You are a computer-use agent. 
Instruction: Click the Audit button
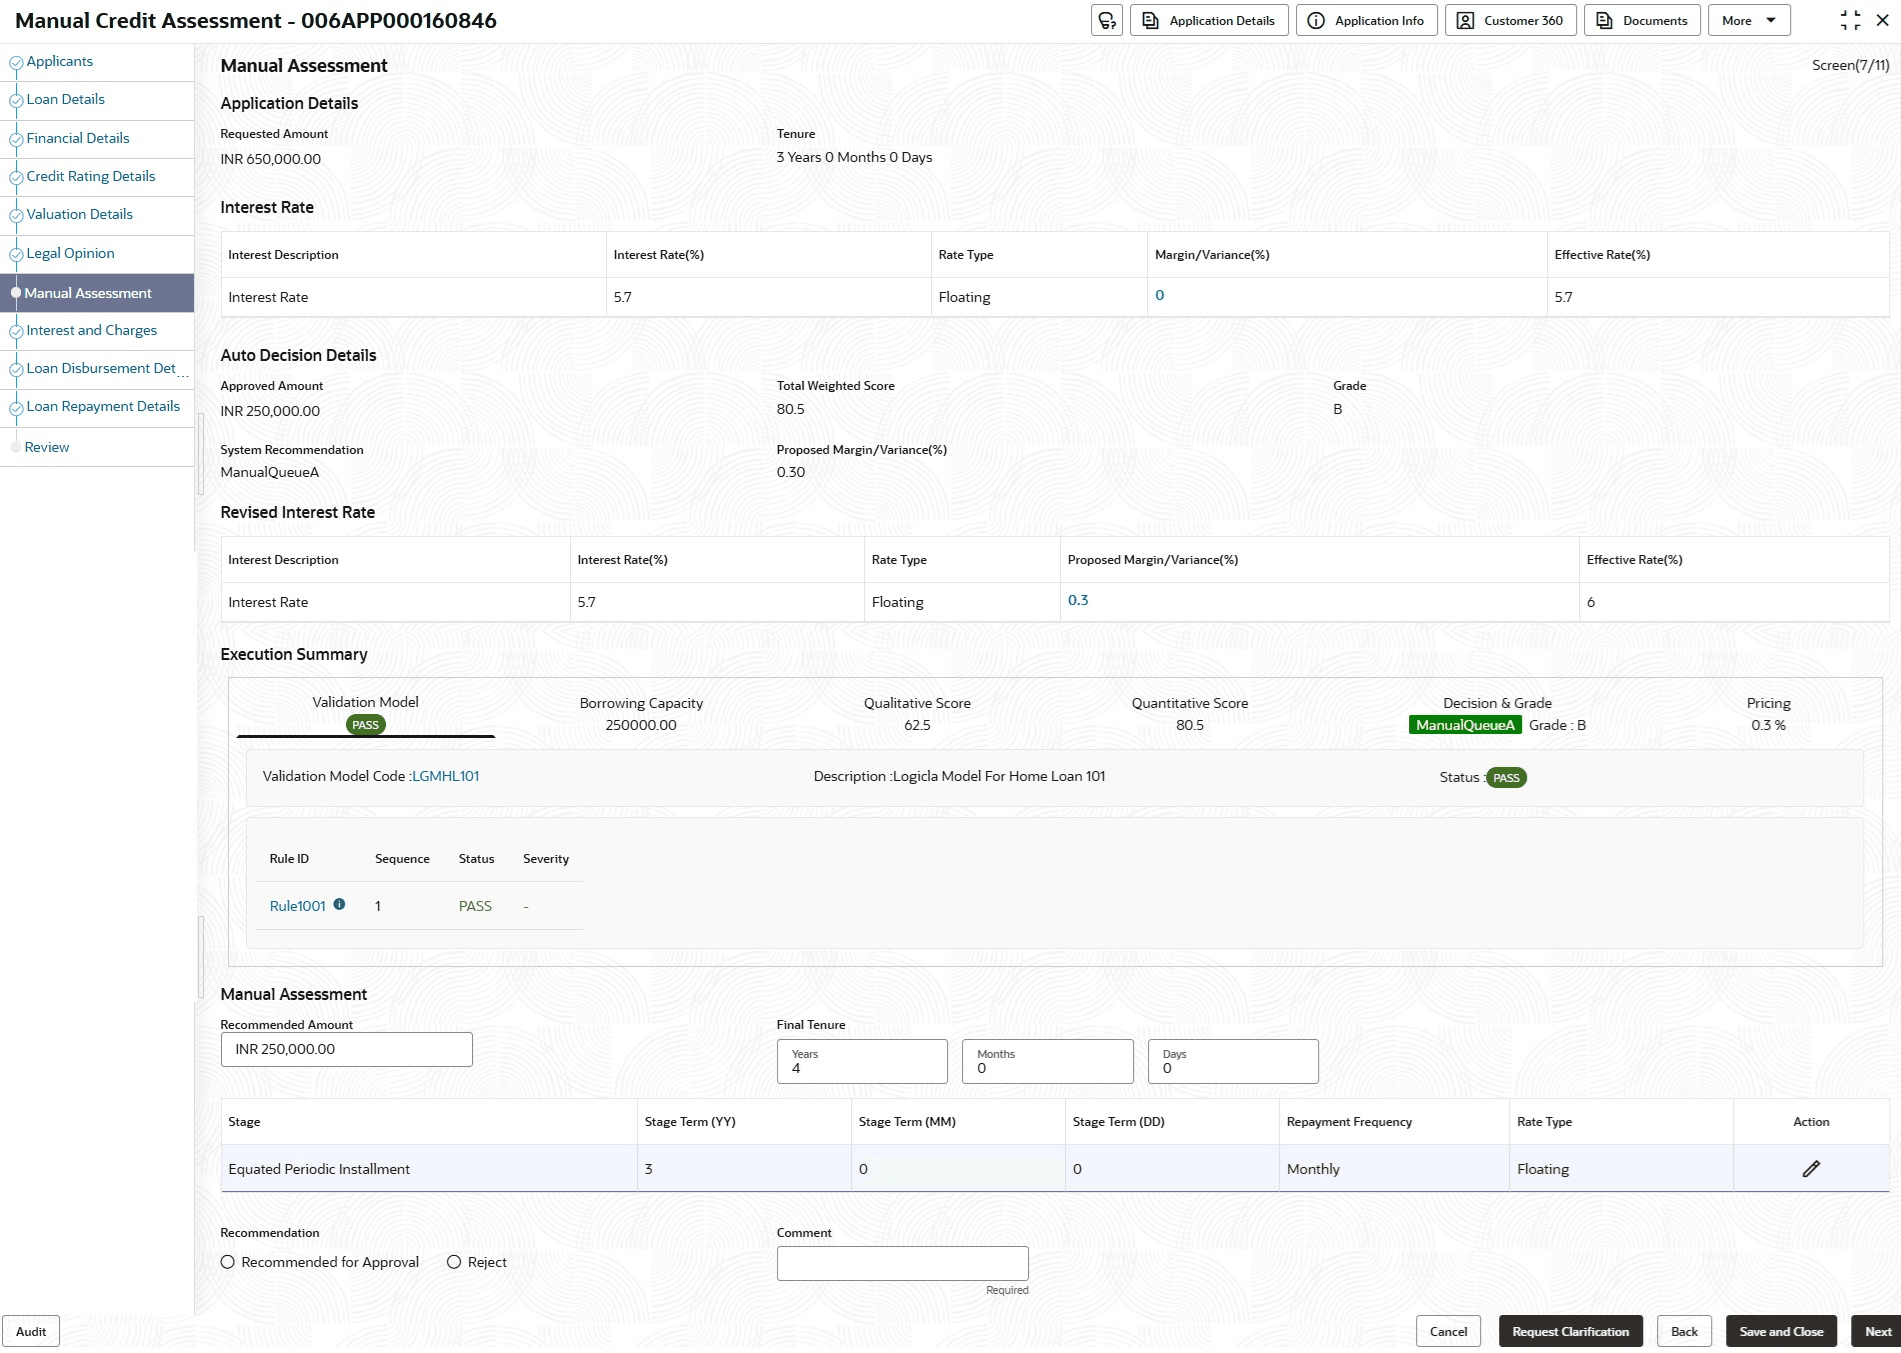[31, 1331]
